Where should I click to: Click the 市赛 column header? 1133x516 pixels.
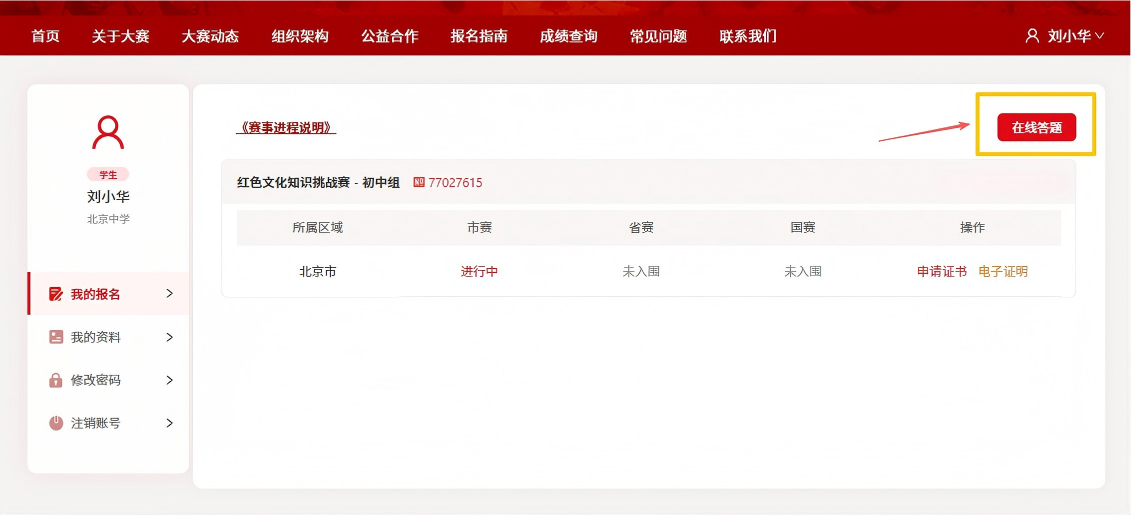(479, 228)
